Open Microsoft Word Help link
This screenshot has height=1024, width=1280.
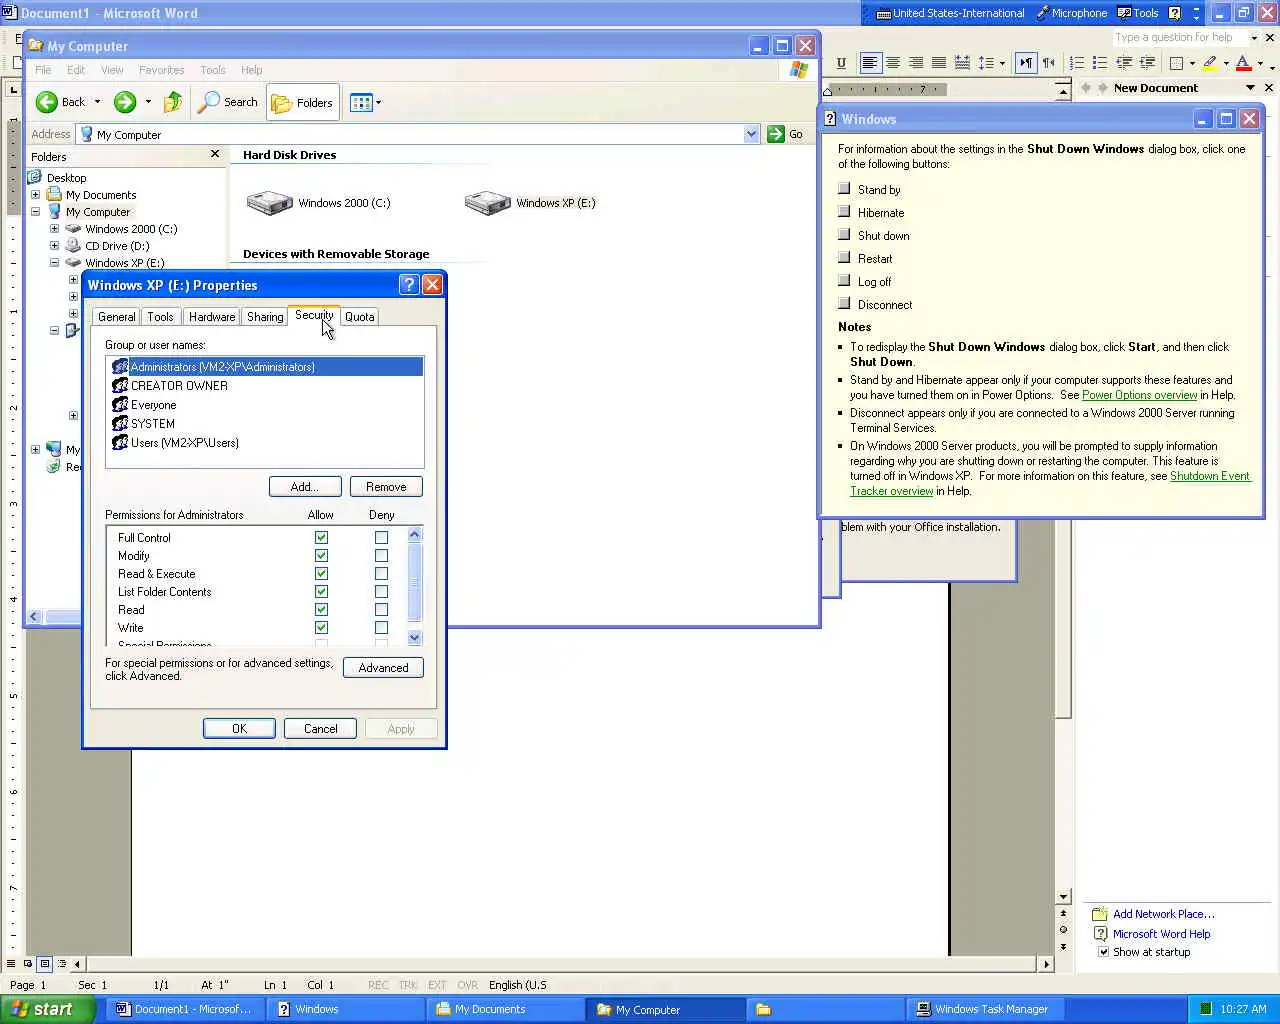[x=1161, y=934]
